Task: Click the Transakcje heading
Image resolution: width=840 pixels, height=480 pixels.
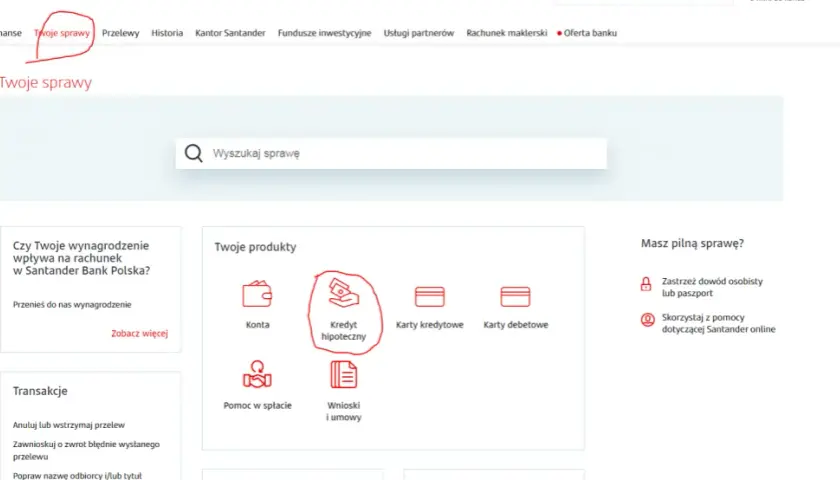Action: [x=40, y=391]
